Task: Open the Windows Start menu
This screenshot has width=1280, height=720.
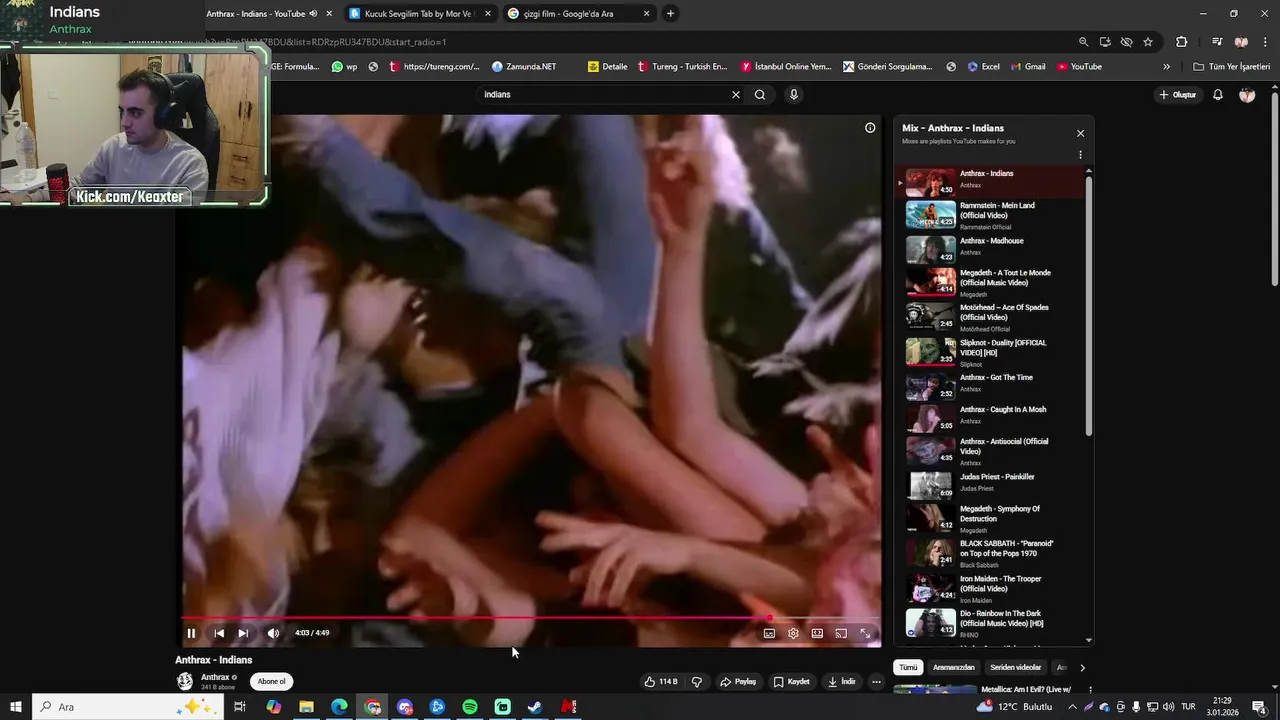Action: (16, 707)
